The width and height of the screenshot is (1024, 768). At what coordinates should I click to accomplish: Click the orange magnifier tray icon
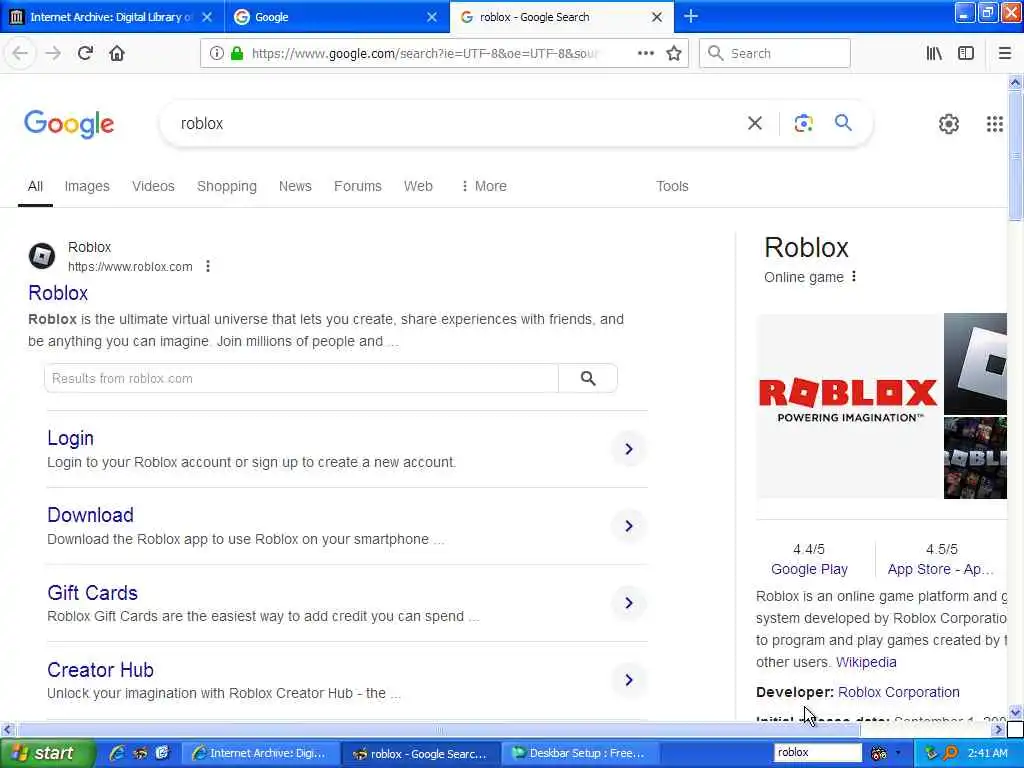pos(951,753)
